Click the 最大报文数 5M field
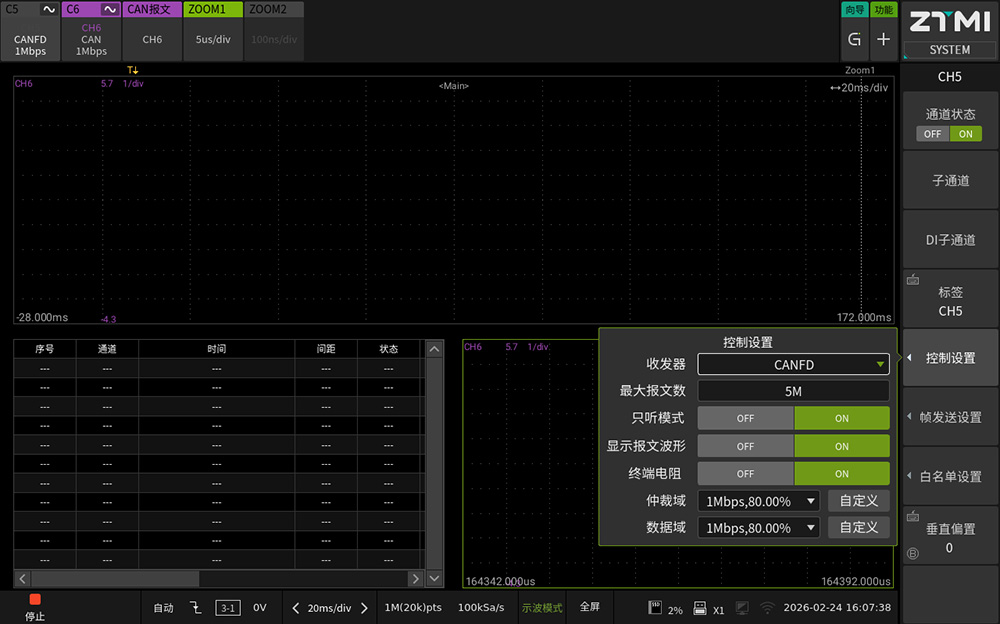This screenshot has height=624, width=1000. coord(793,392)
